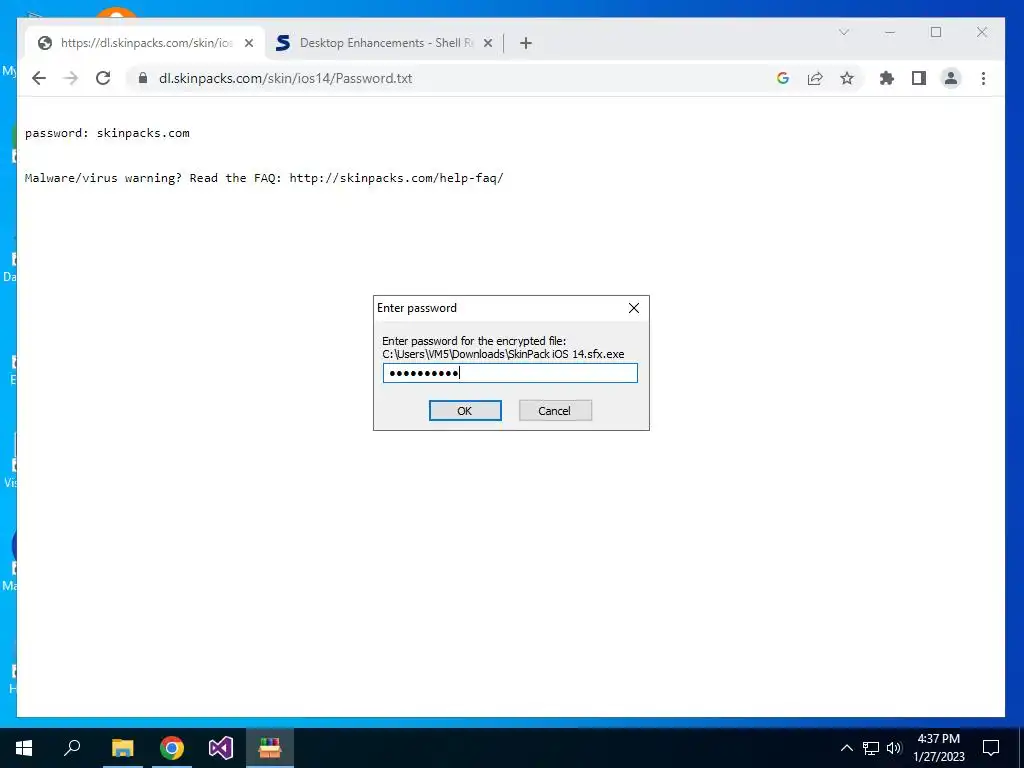
Task: Open the Chrome profile avatar
Action: pyautogui.click(x=951, y=78)
